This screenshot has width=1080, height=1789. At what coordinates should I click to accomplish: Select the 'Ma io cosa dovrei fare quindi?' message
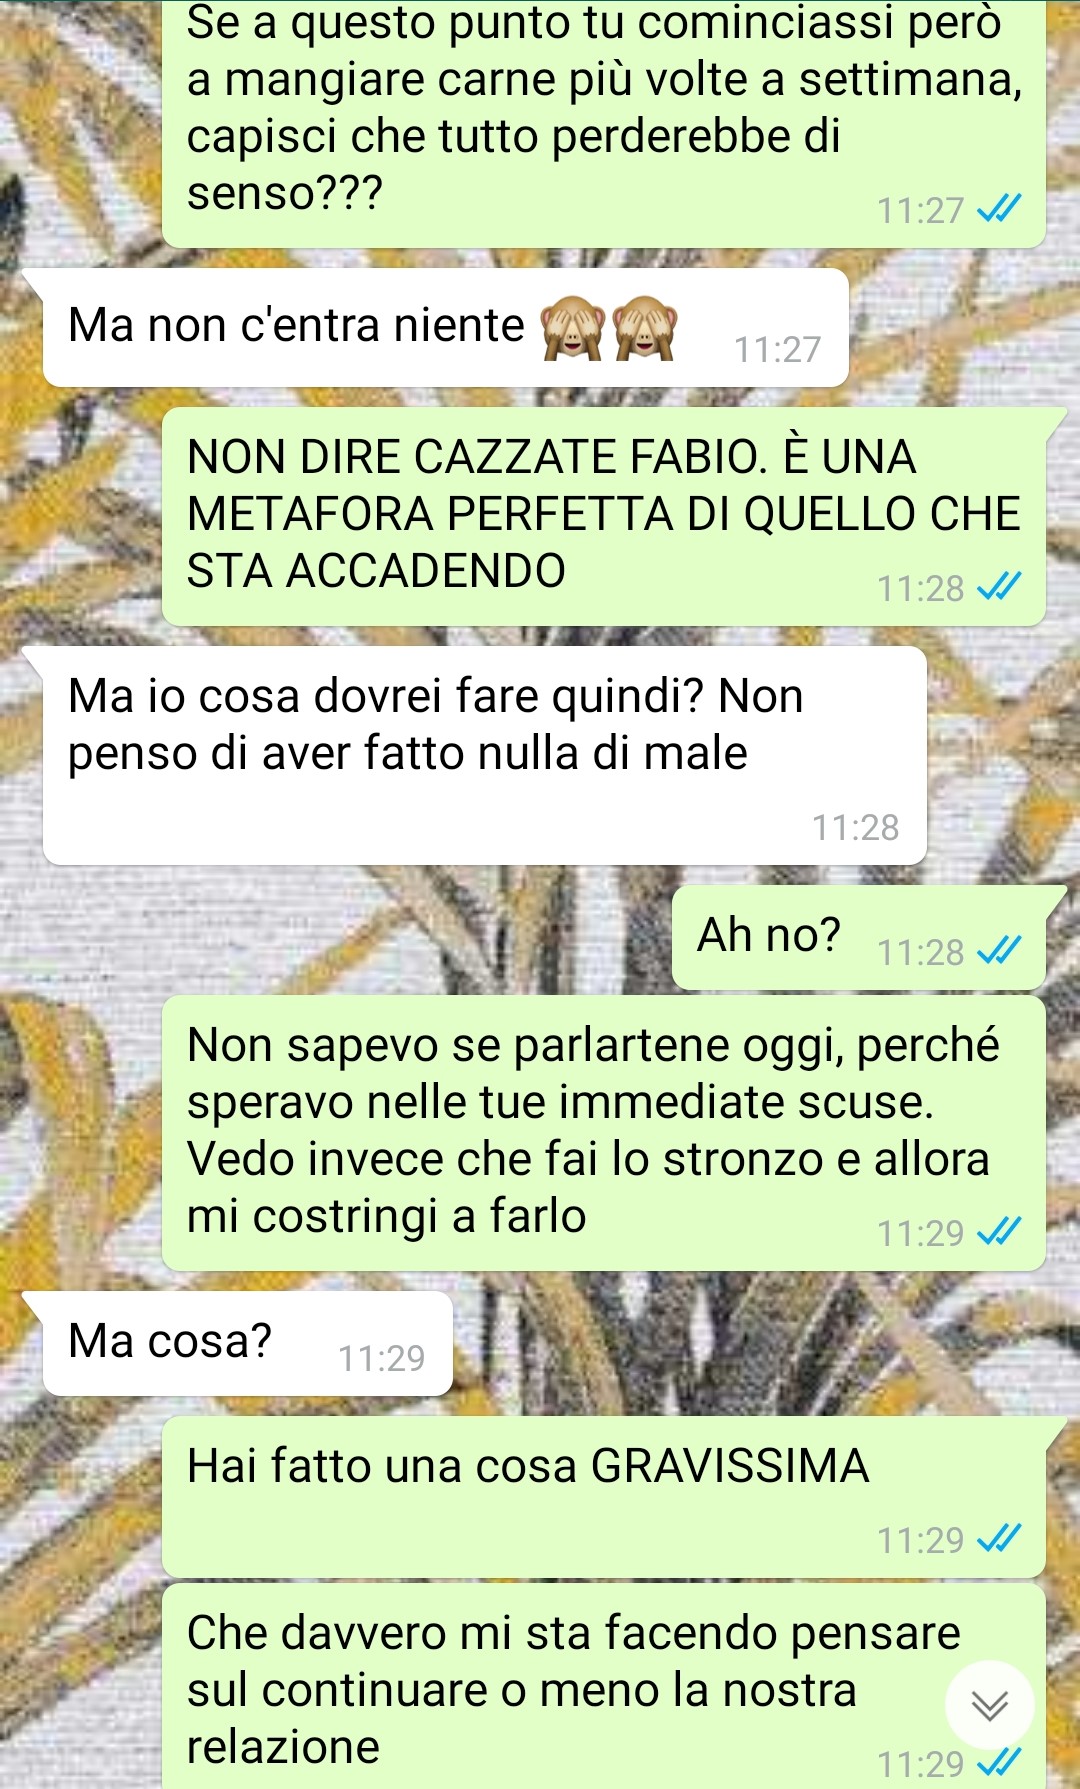[x=485, y=755]
